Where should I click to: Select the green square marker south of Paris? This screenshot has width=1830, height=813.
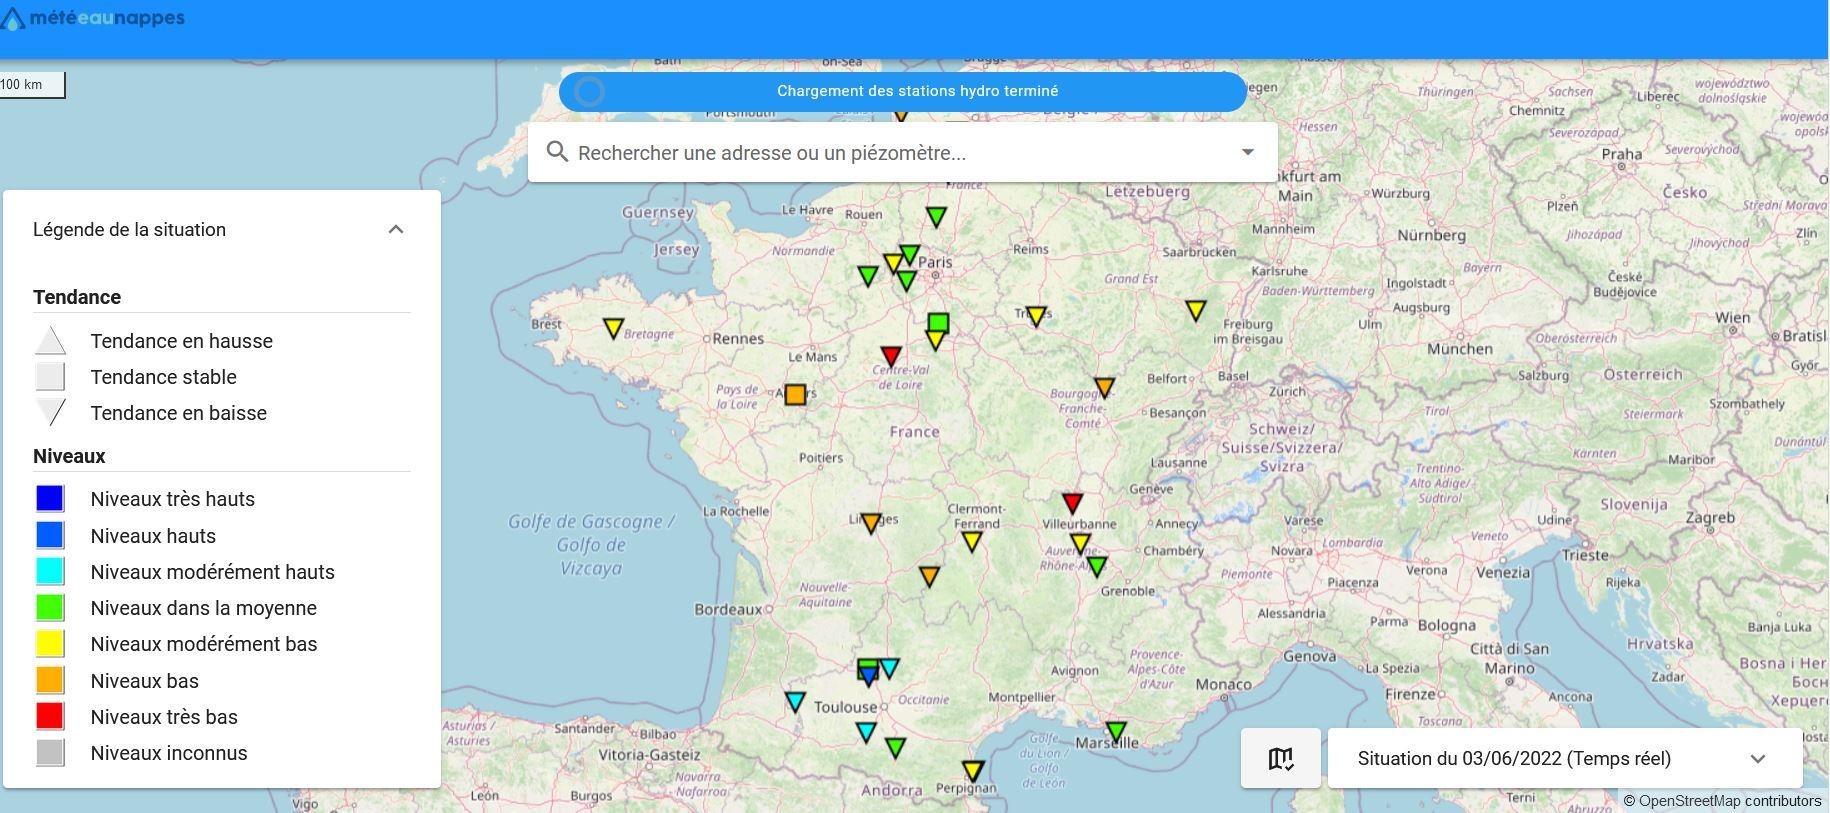pyautogui.click(x=938, y=322)
